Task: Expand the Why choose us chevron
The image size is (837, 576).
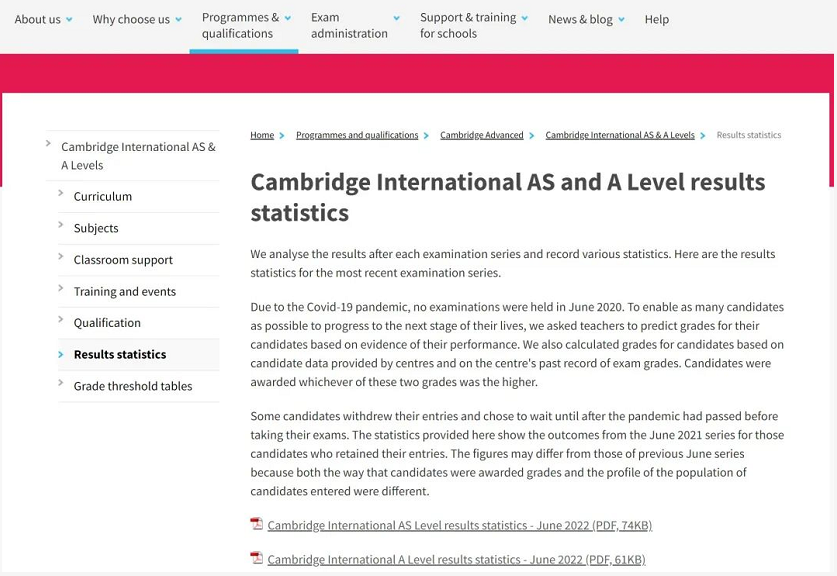Action: (178, 20)
